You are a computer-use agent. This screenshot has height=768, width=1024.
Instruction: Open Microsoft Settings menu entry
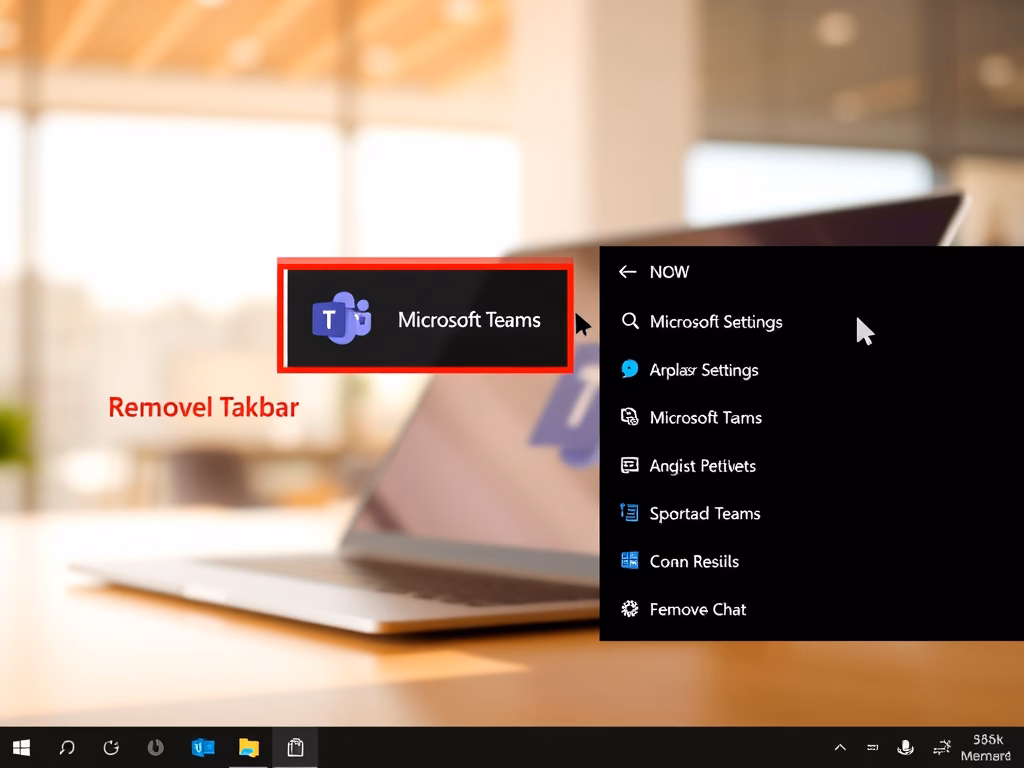(811, 321)
